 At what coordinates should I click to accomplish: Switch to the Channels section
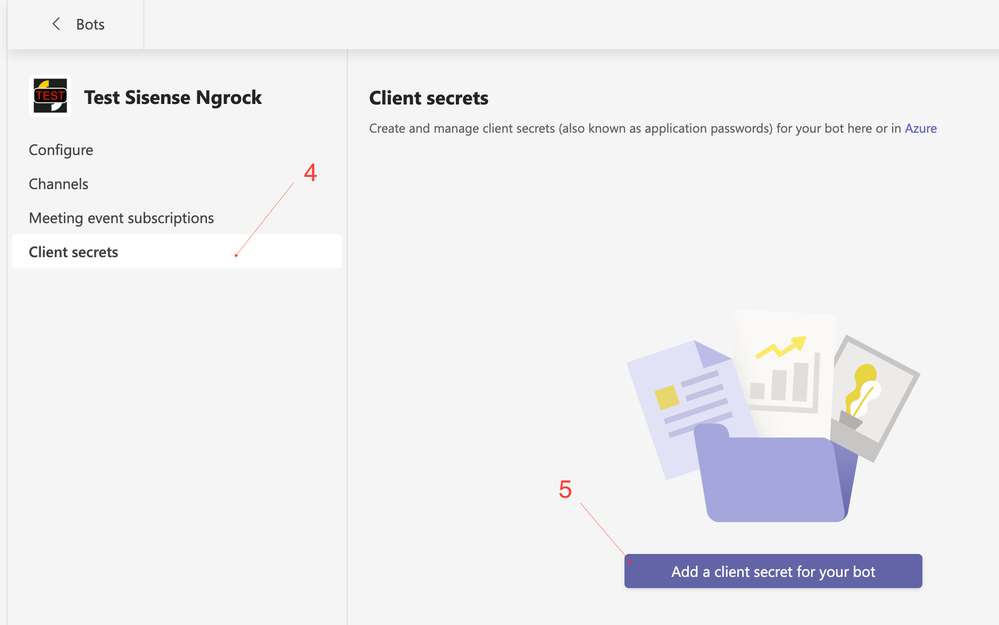tap(58, 184)
